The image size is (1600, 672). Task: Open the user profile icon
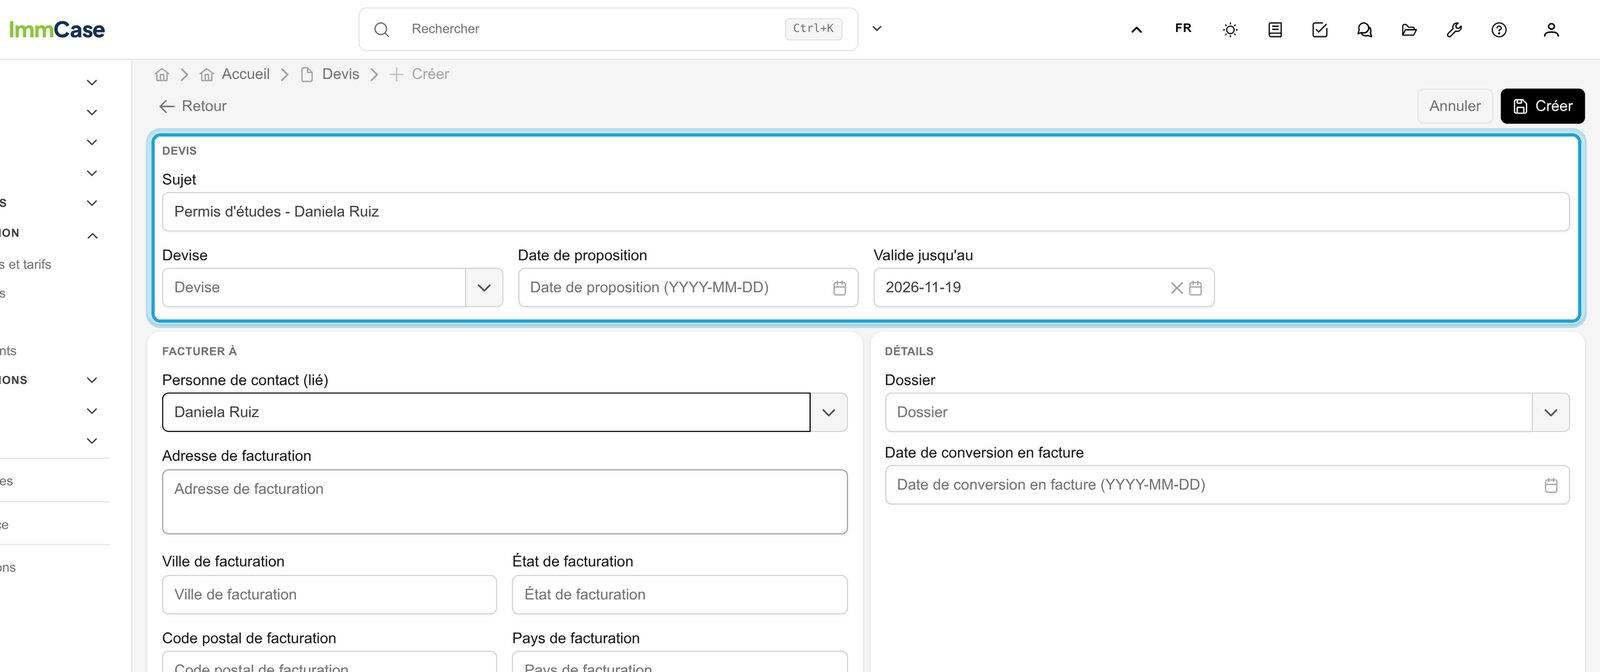tap(1551, 30)
